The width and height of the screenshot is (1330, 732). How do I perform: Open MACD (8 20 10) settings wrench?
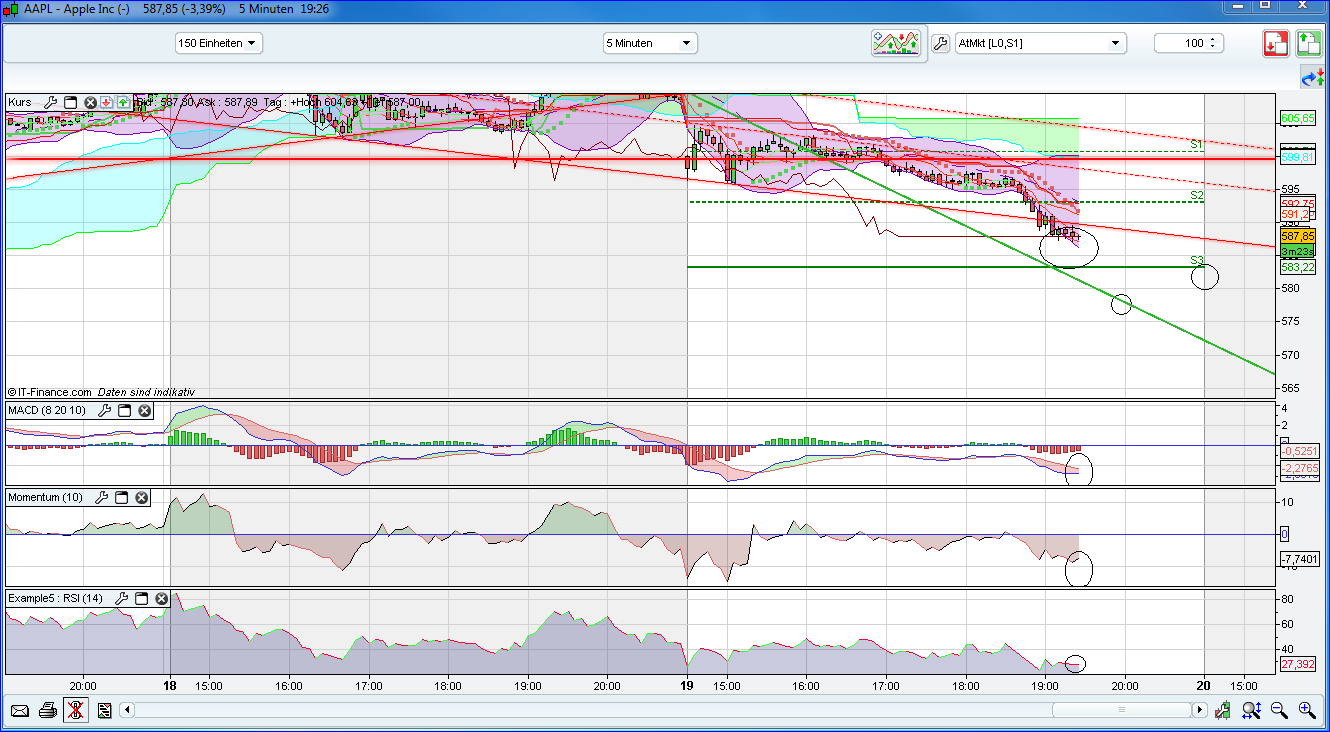point(104,410)
